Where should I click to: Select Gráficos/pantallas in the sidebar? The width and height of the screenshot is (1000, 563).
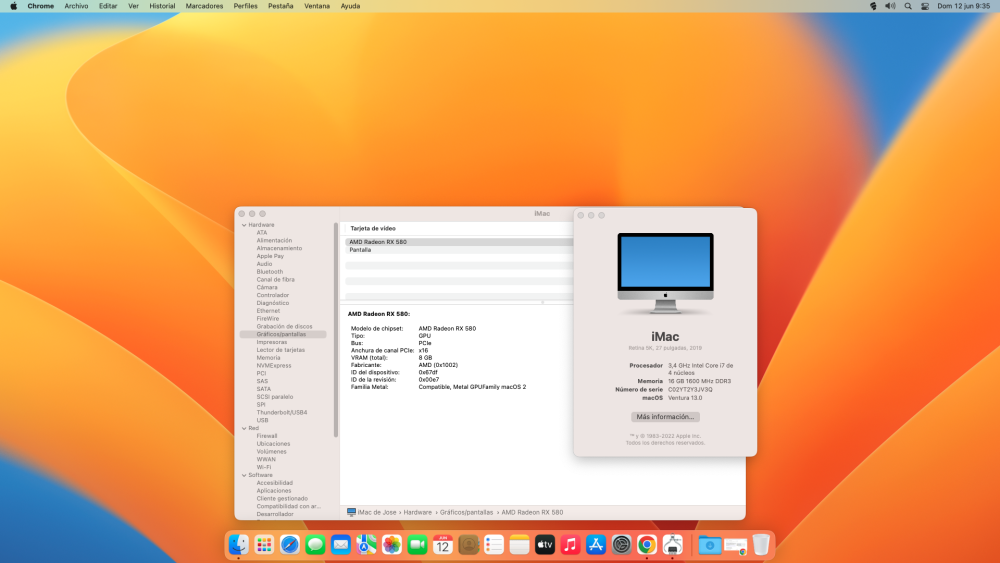point(283,334)
